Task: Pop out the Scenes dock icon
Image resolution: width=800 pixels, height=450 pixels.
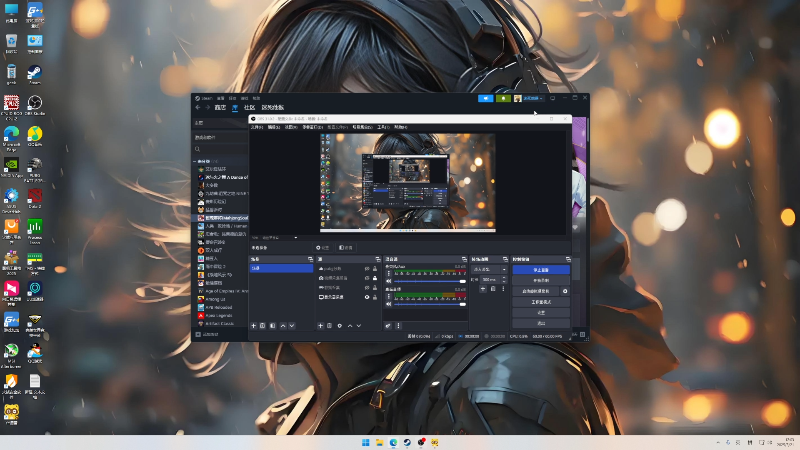Action: (310, 259)
